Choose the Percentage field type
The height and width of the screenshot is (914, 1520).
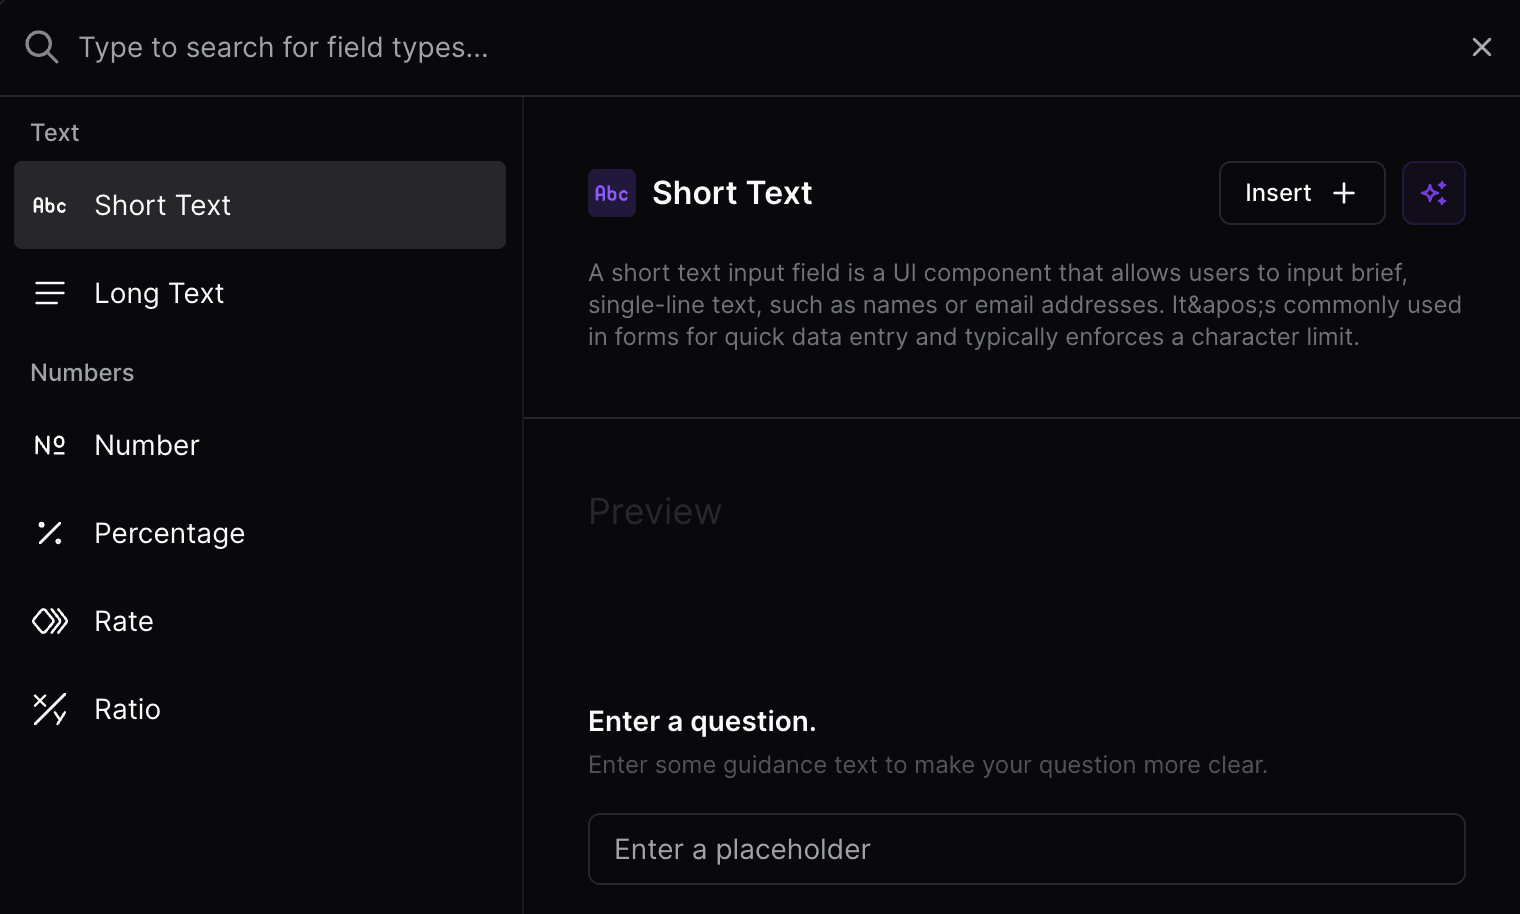(260, 533)
